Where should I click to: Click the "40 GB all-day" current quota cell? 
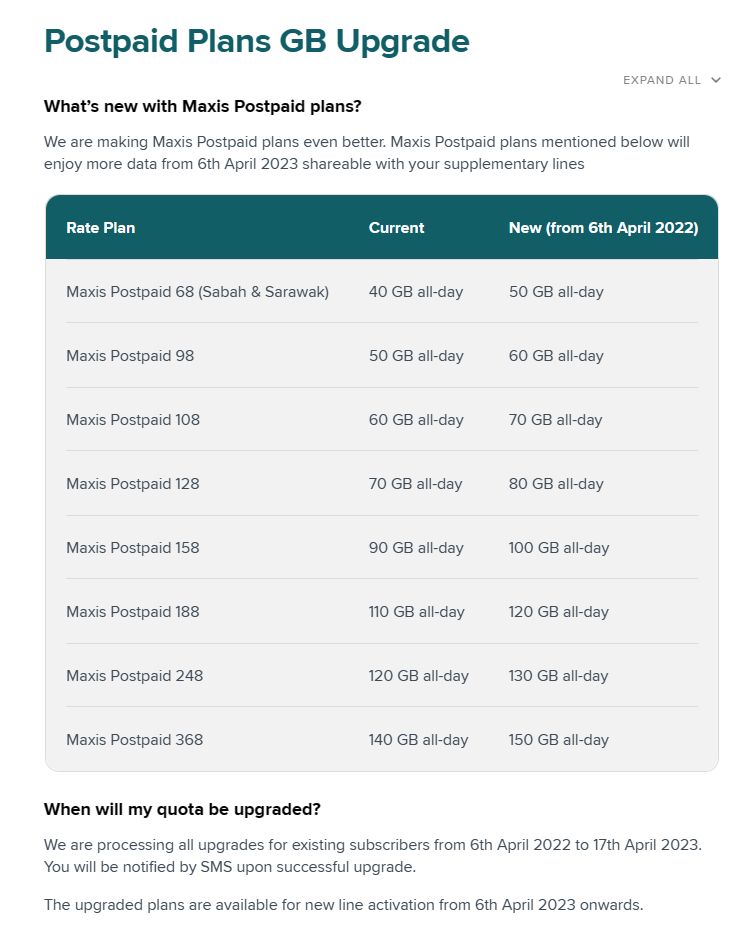(x=416, y=292)
